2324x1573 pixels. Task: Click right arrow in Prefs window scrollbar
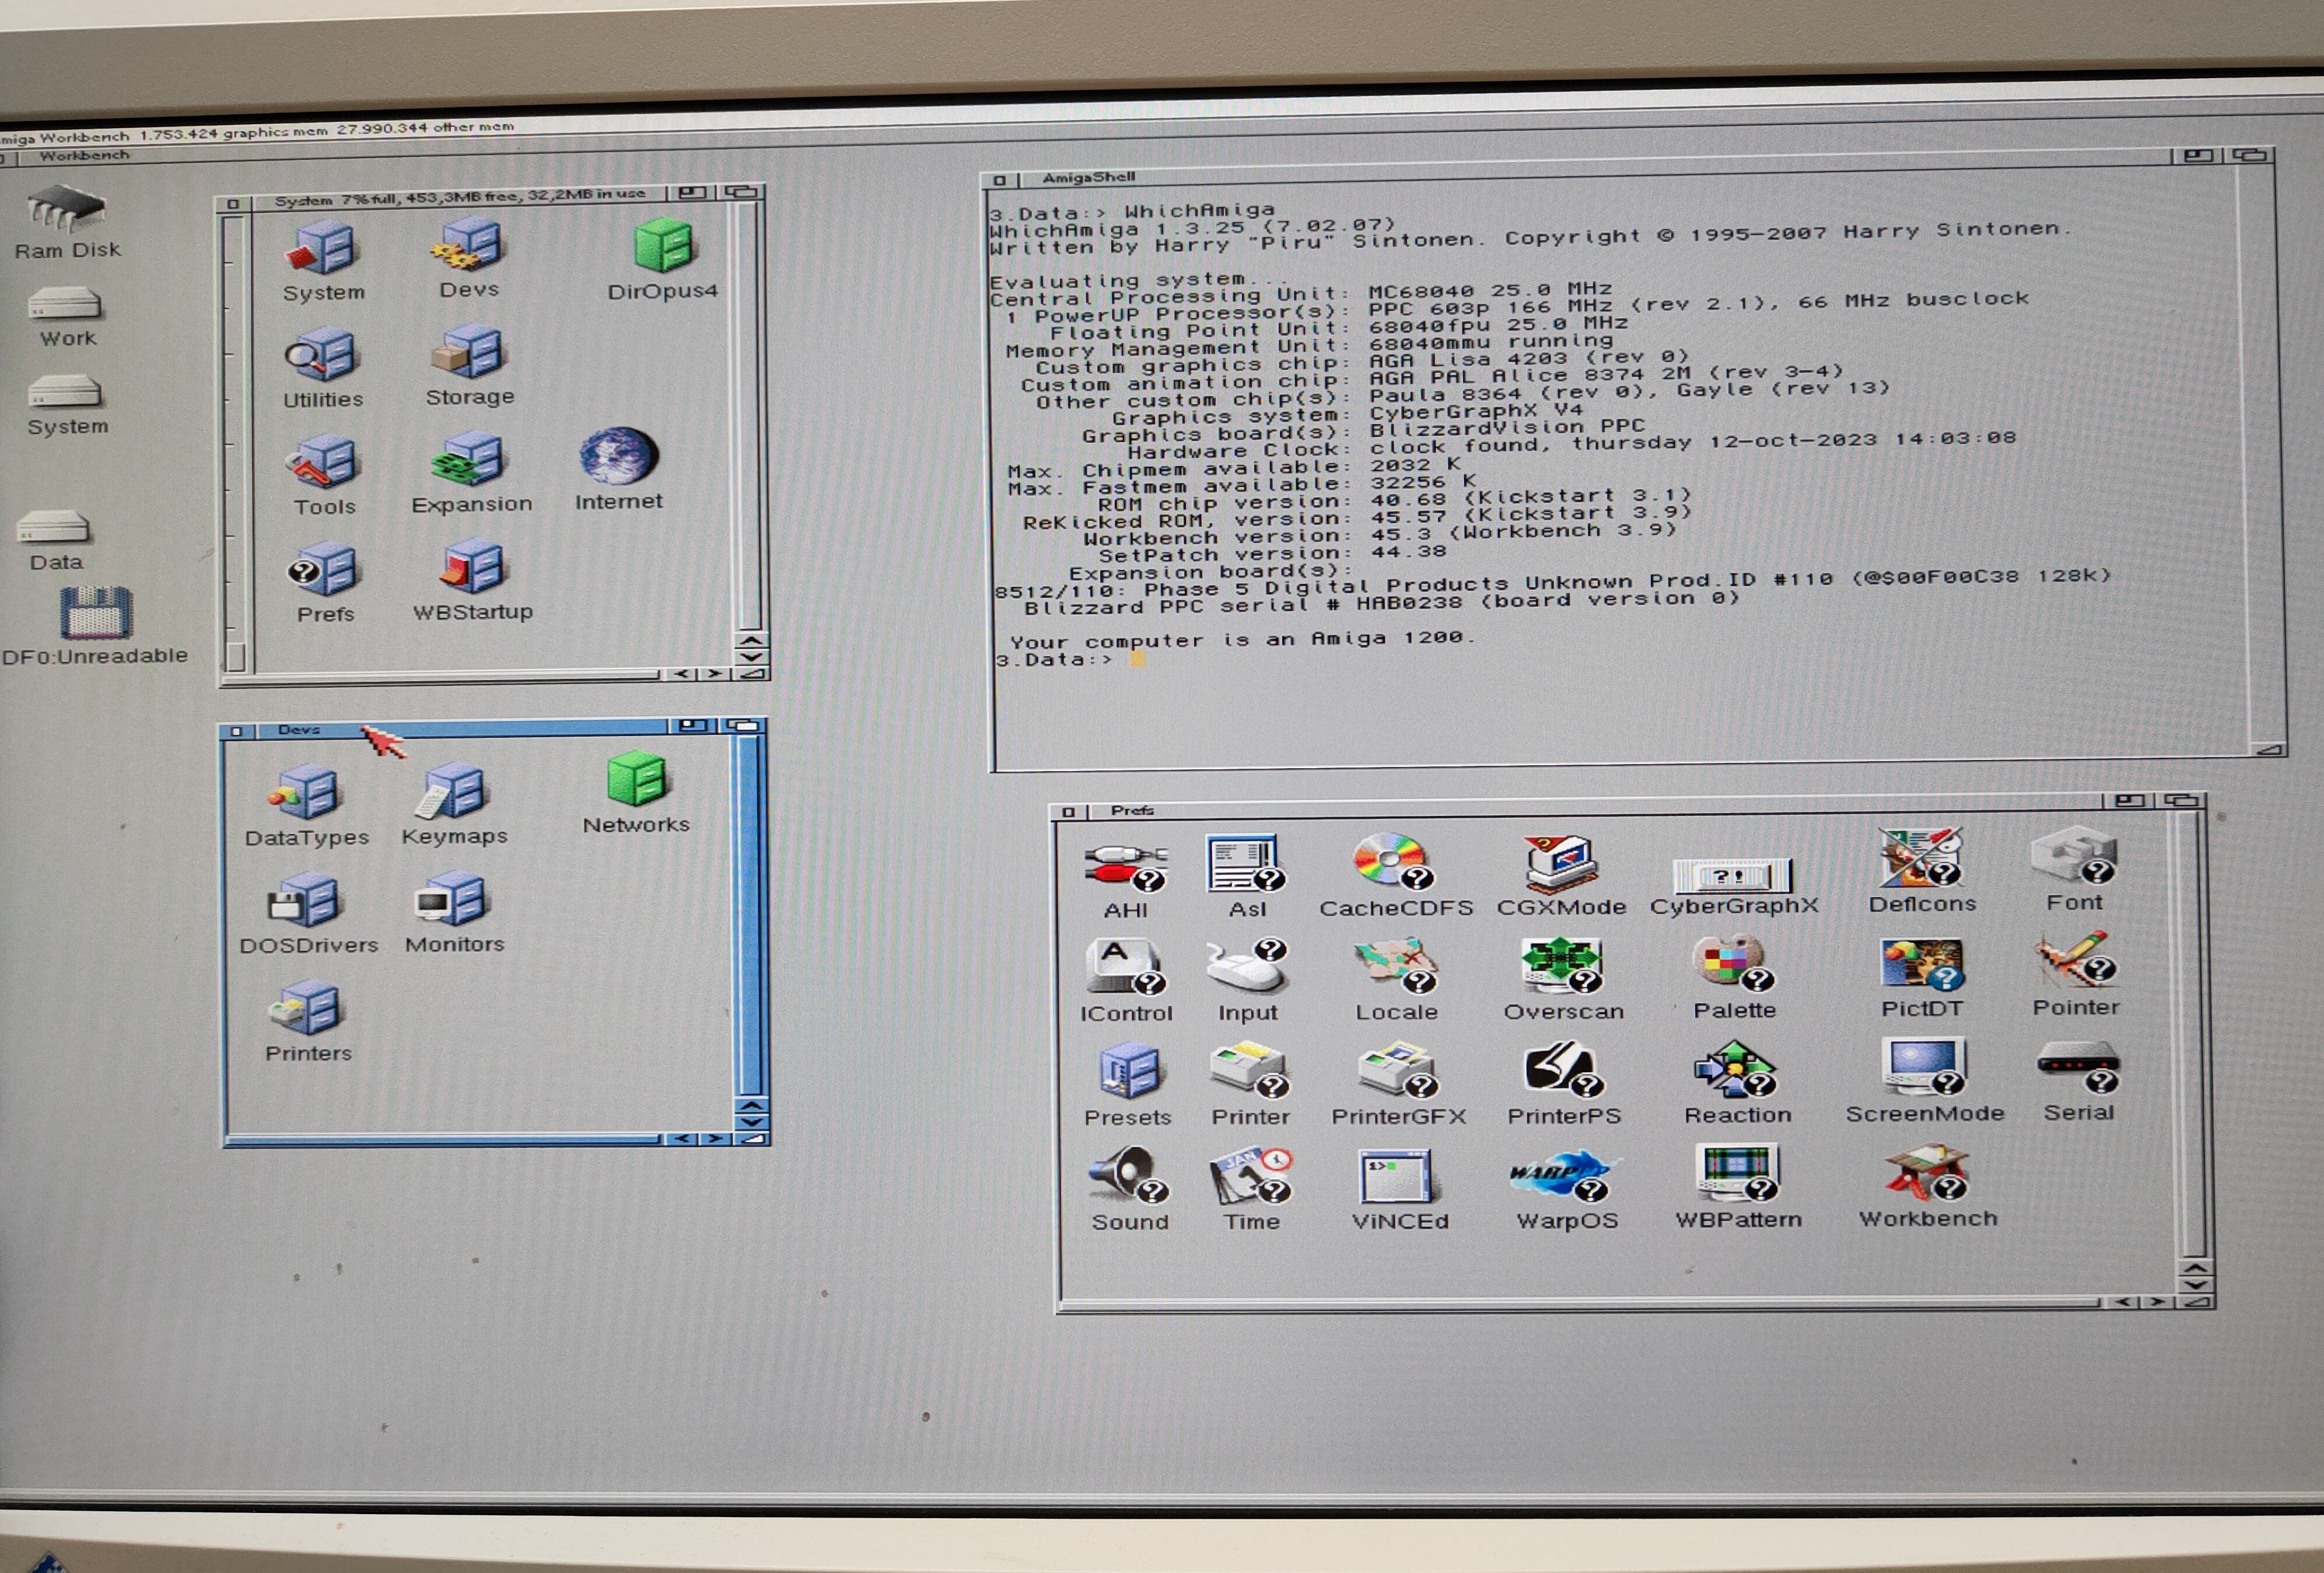(2158, 1302)
